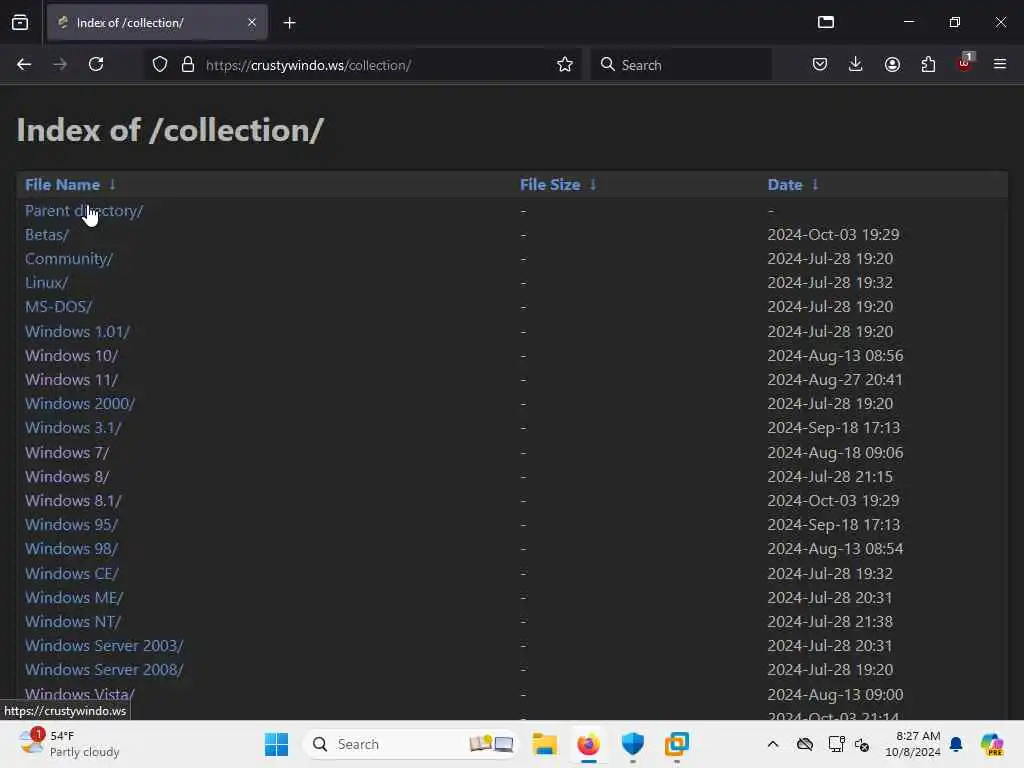This screenshot has width=1024, height=768.
Task: Open the Extensions puzzle icon
Action: point(928,65)
